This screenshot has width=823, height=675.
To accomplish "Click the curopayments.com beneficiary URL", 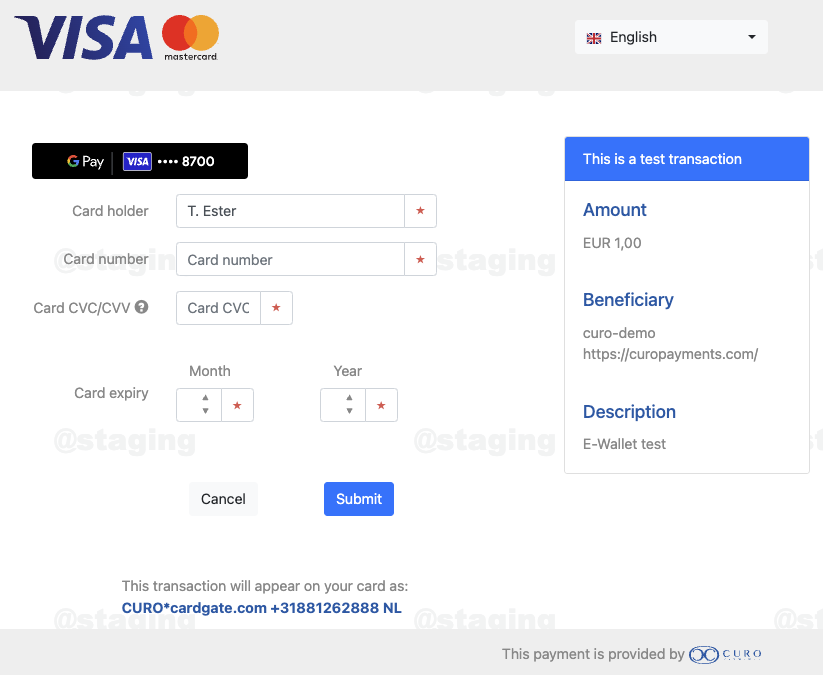I will coord(670,354).
